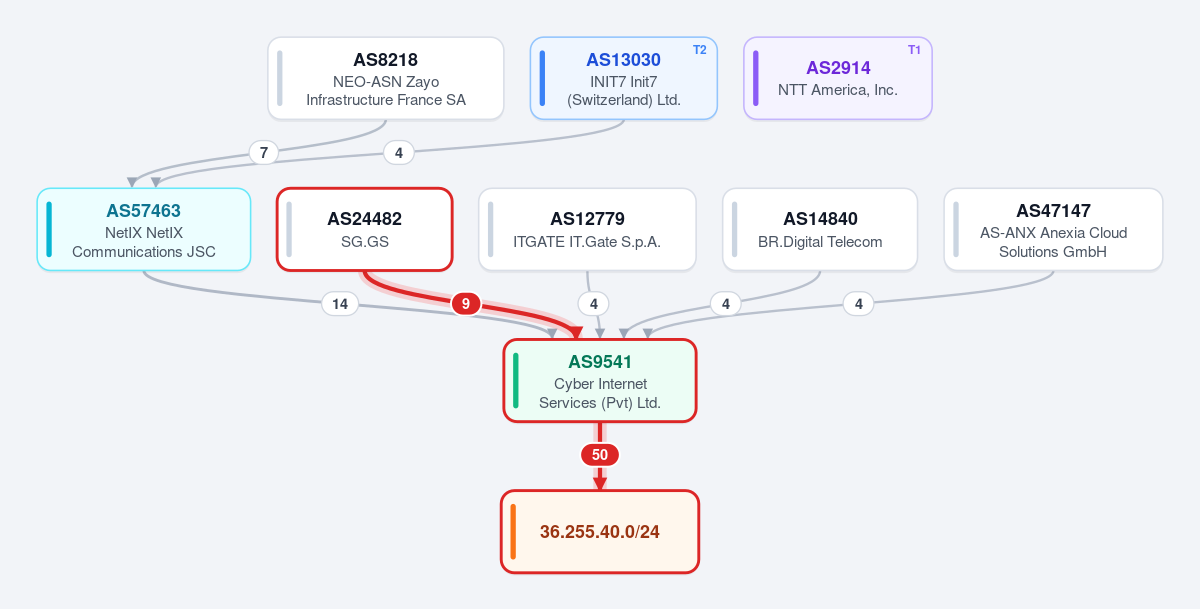Select the AS2914 NTT America node
1200x609 pixels.
point(838,78)
